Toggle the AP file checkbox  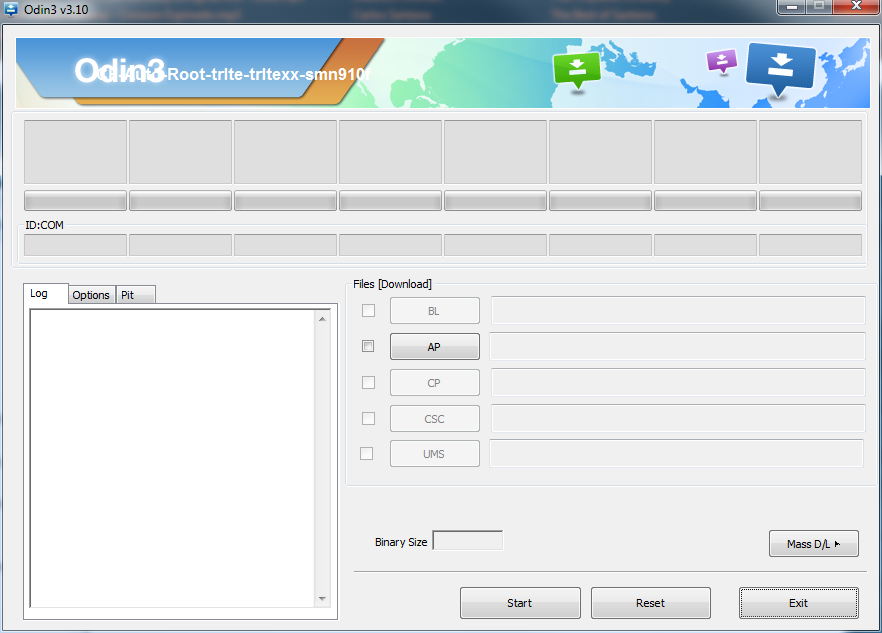pyautogui.click(x=368, y=346)
